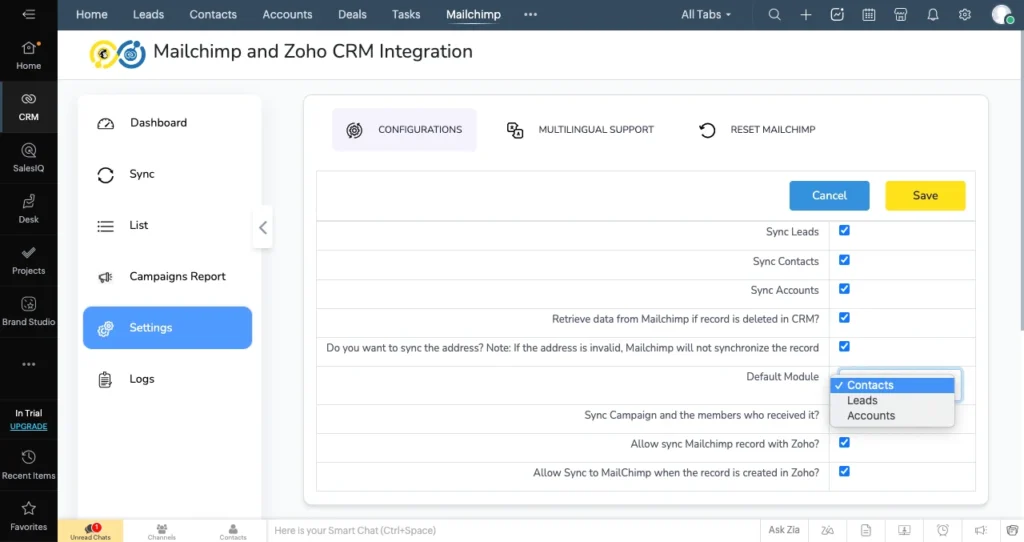Open the Leads tab in top nav
This screenshot has height=542, width=1024.
[x=148, y=14]
